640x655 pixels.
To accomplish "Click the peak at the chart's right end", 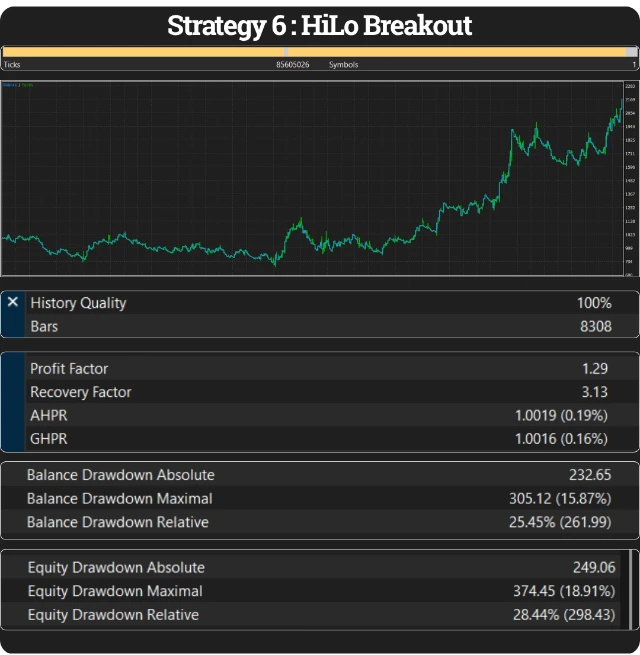I will (619, 103).
